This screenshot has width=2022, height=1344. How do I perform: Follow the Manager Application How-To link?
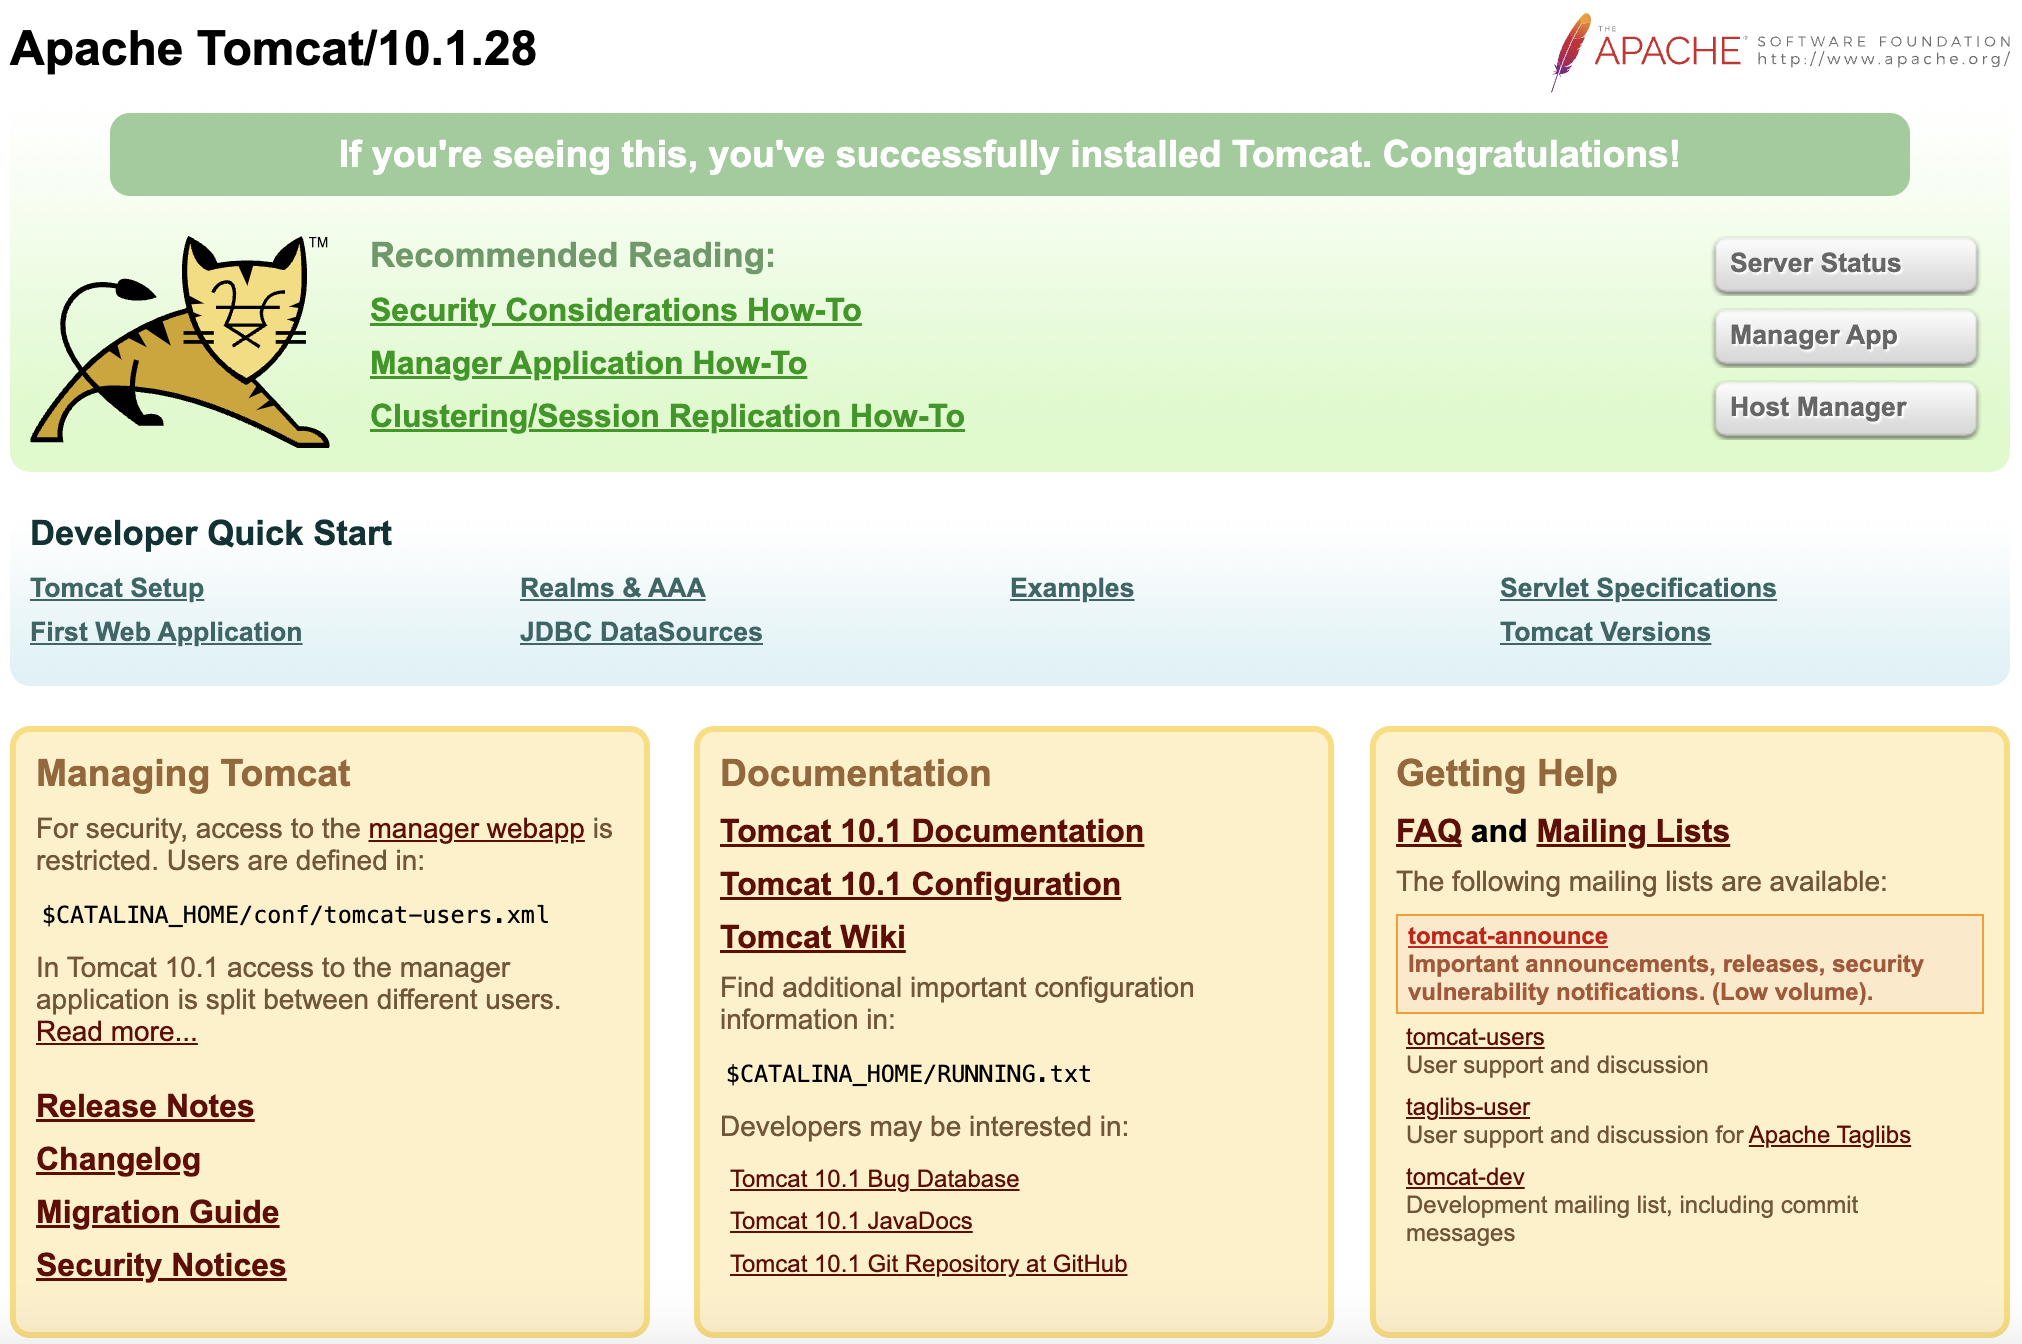coord(588,364)
